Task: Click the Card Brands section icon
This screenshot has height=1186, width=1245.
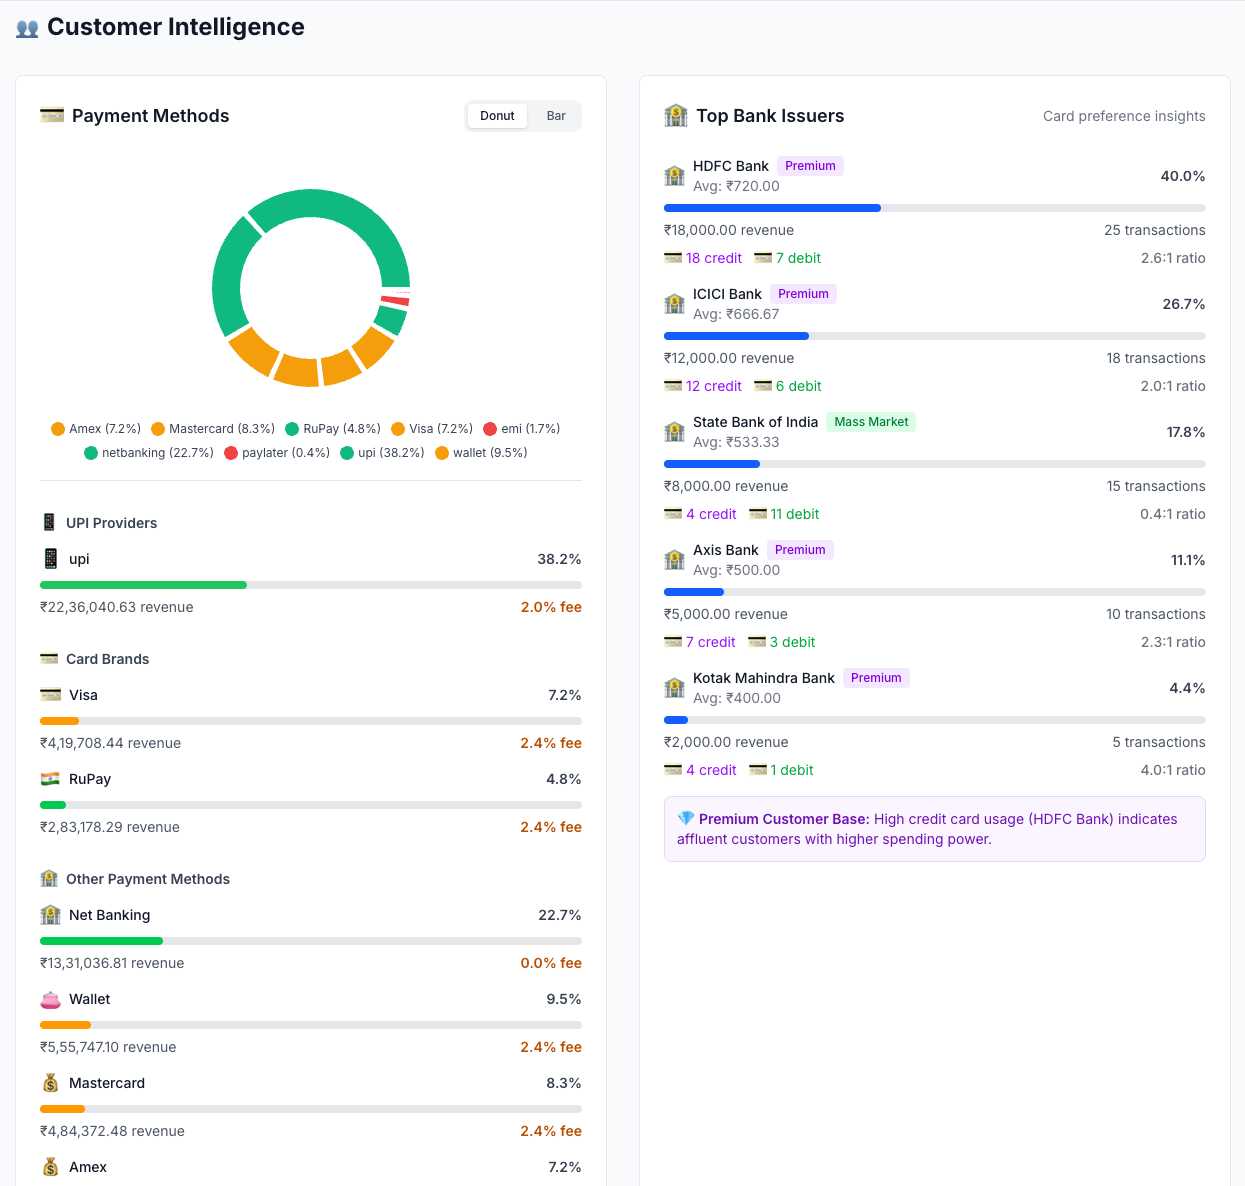Action: tap(49, 658)
